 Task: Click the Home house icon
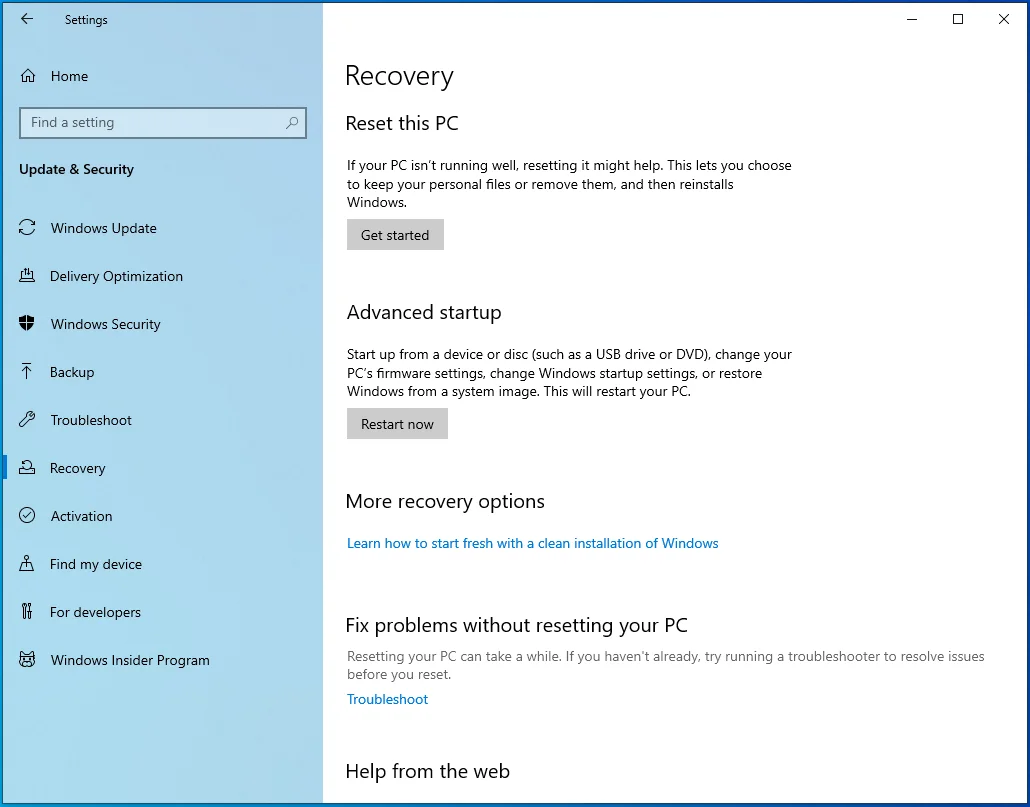click(28, 76)
